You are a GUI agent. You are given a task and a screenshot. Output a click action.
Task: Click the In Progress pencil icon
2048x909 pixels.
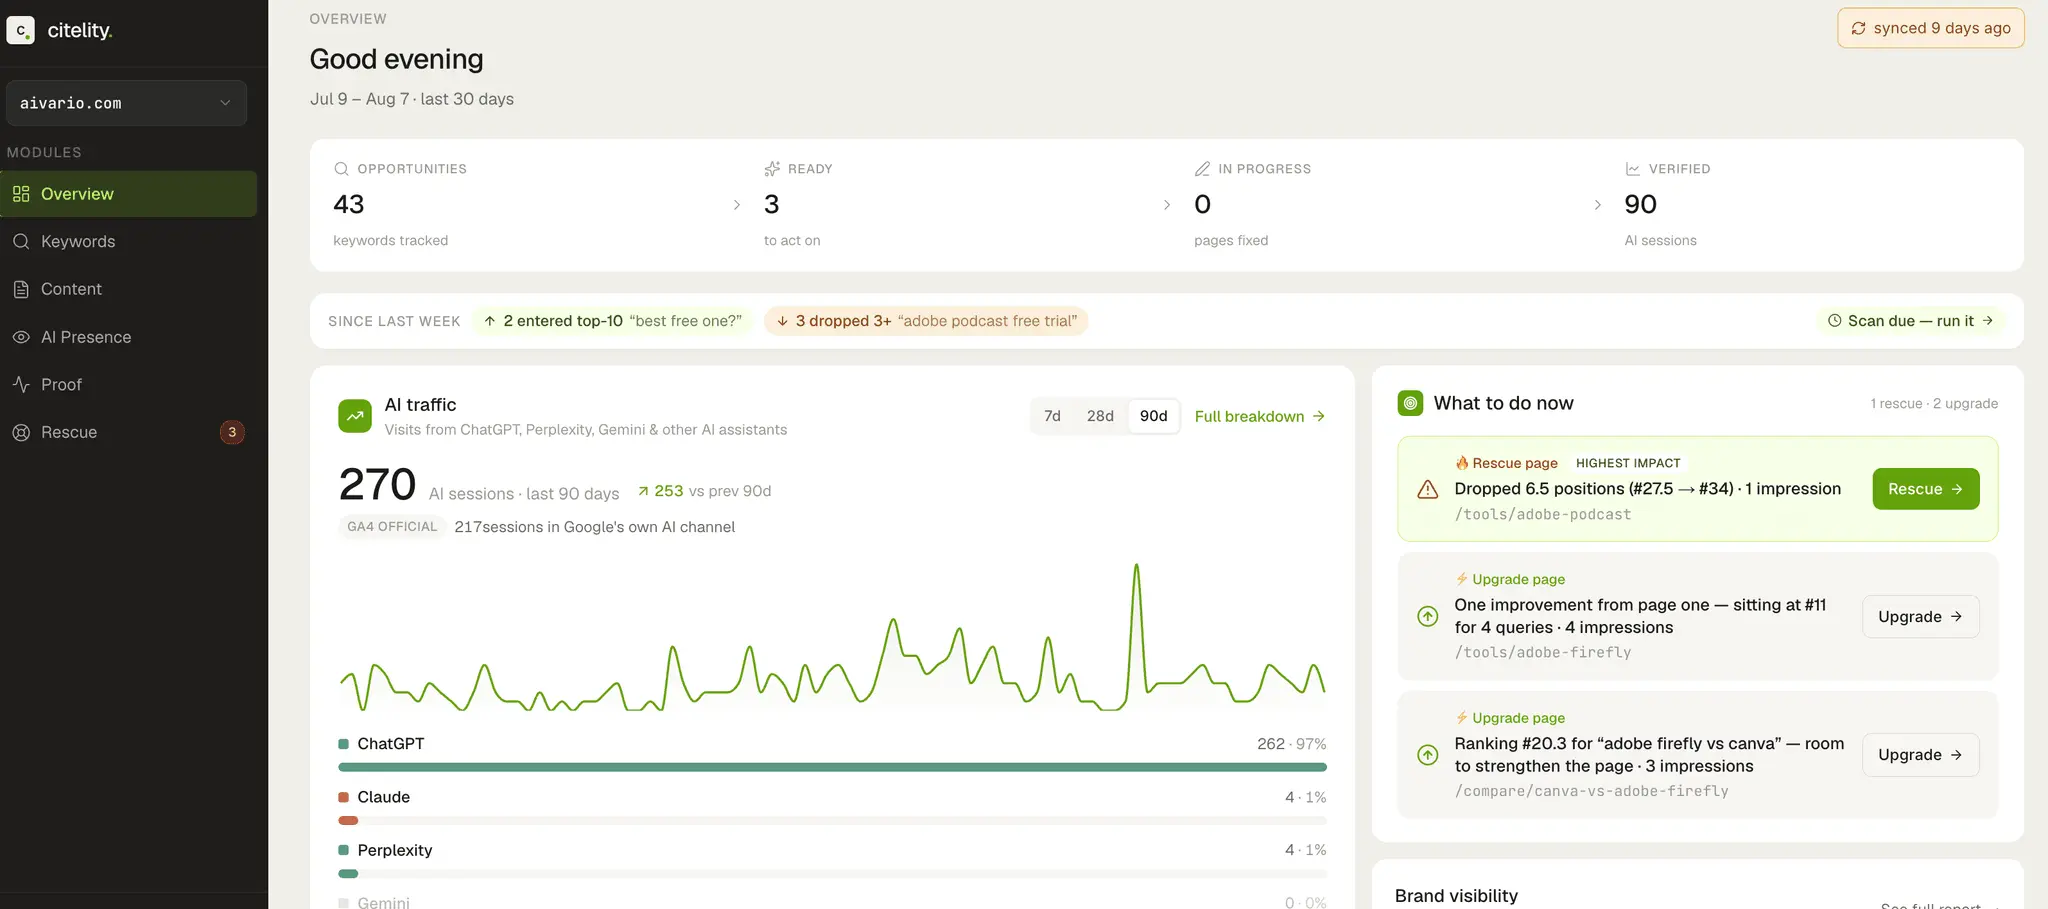pyautogui.click(x=1202, y=169)
